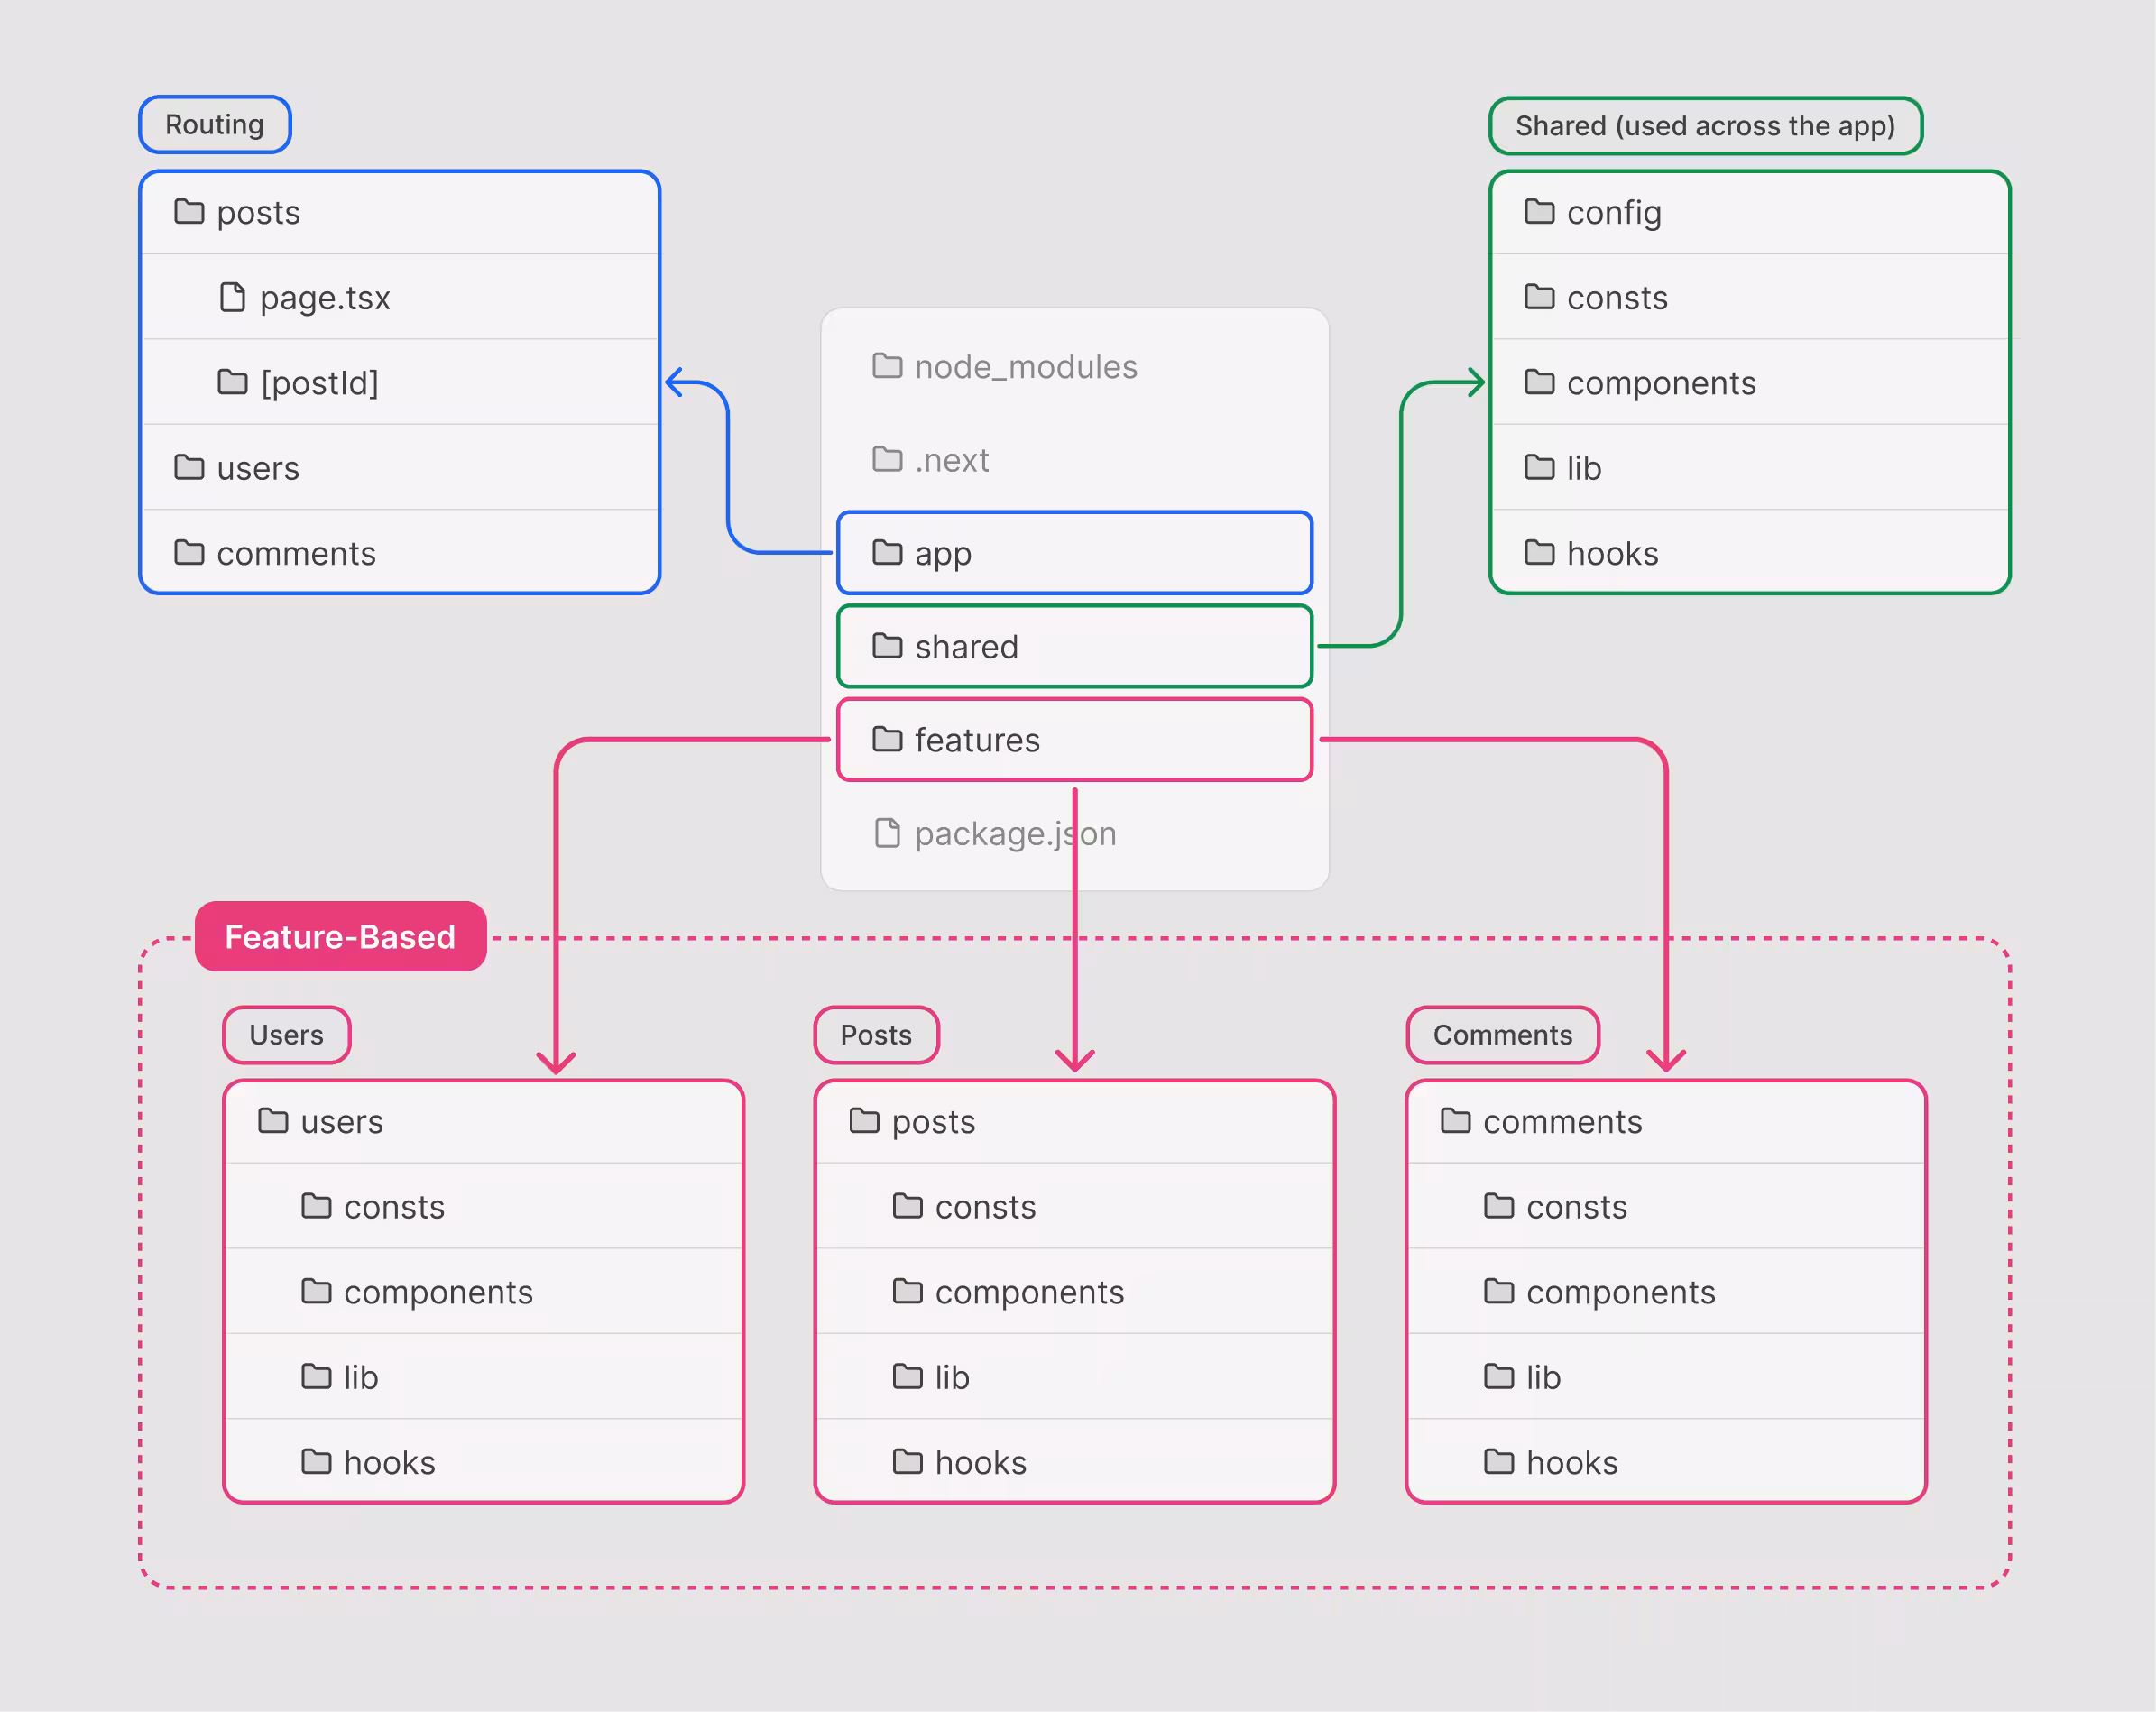Click the lib folder in the Posts feature
Image resolution: width=2156 pixels, height=1712 pixels.
950,1377
